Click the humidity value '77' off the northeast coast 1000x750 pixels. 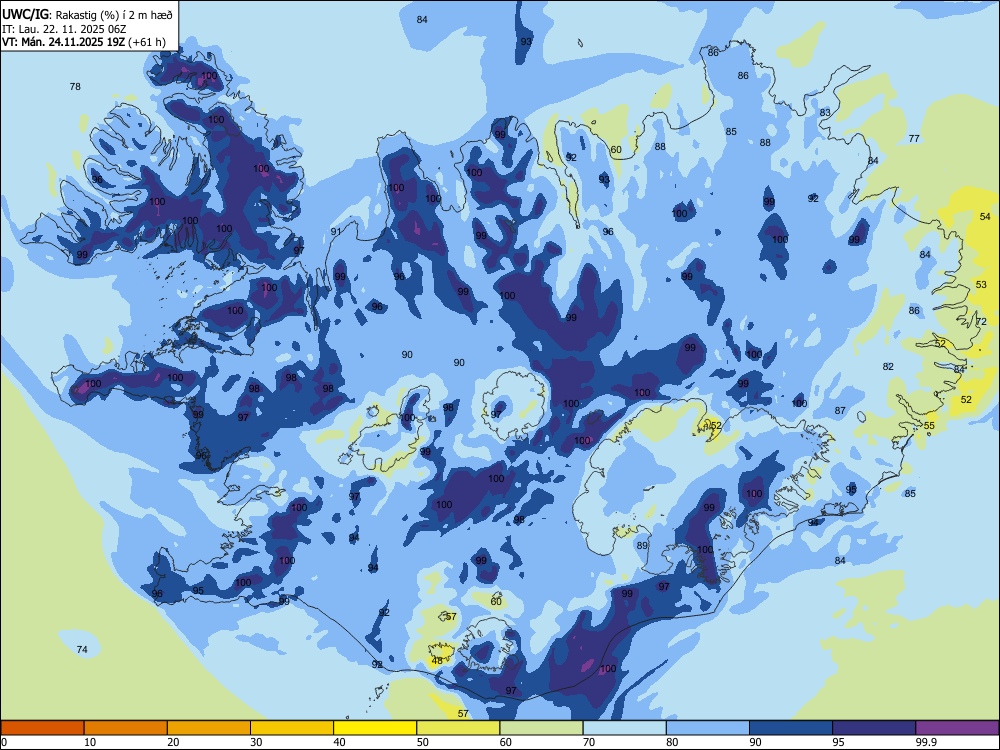point(914,138)
